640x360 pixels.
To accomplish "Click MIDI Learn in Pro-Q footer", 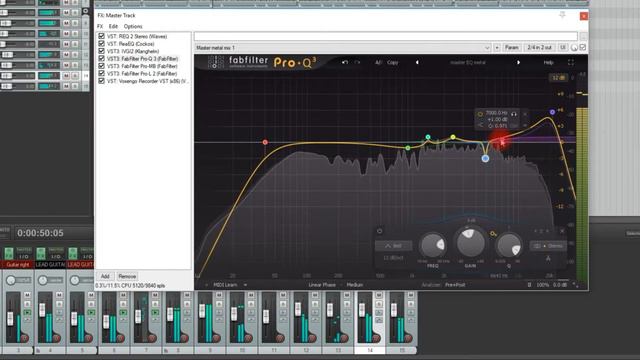I will coord(225,285).
